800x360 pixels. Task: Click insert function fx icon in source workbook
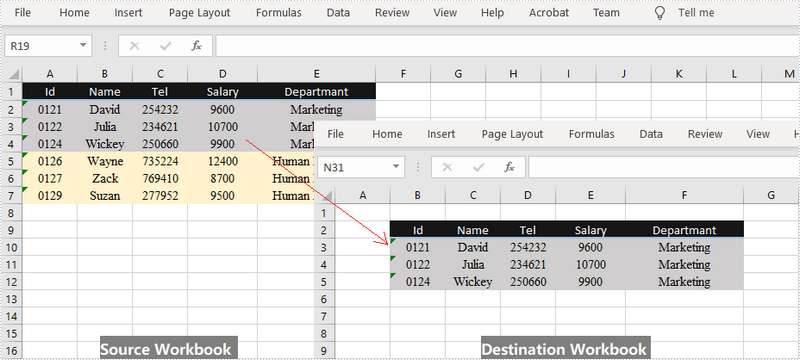coord(196,46)
